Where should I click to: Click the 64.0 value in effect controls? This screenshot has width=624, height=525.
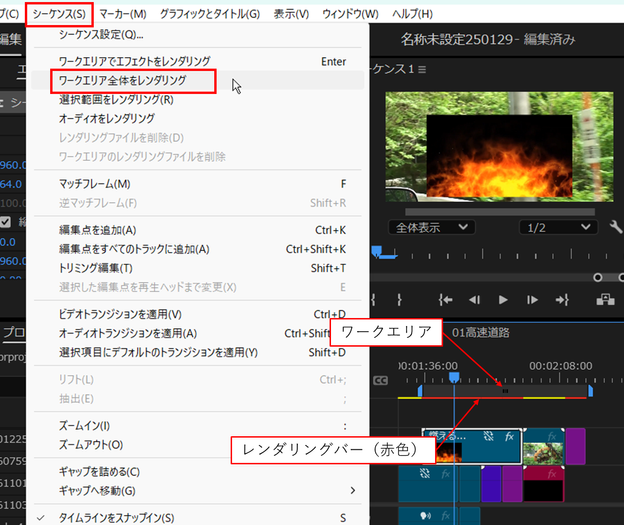tap(11, 184)
